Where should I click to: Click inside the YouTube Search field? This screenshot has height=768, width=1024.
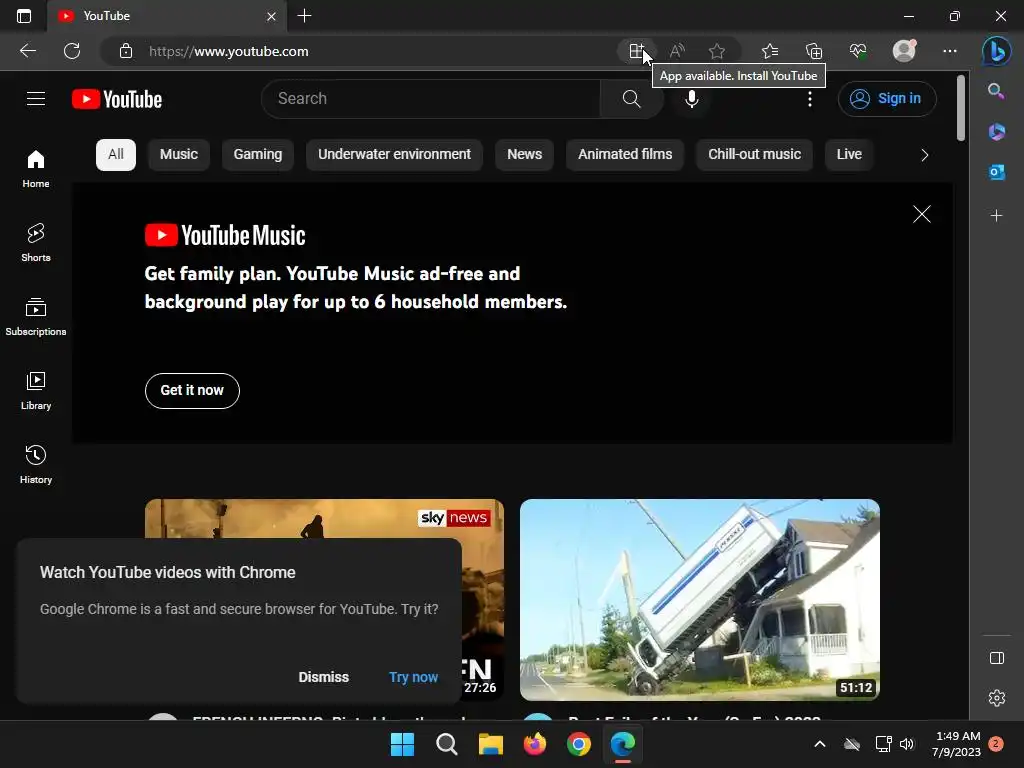[431, 99]
